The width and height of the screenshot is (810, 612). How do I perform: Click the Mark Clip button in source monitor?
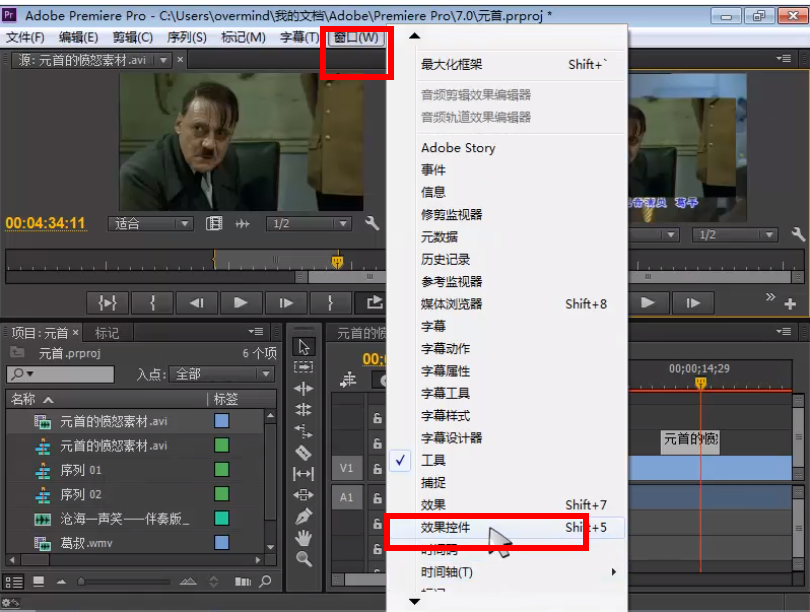(x=107, y=303)
